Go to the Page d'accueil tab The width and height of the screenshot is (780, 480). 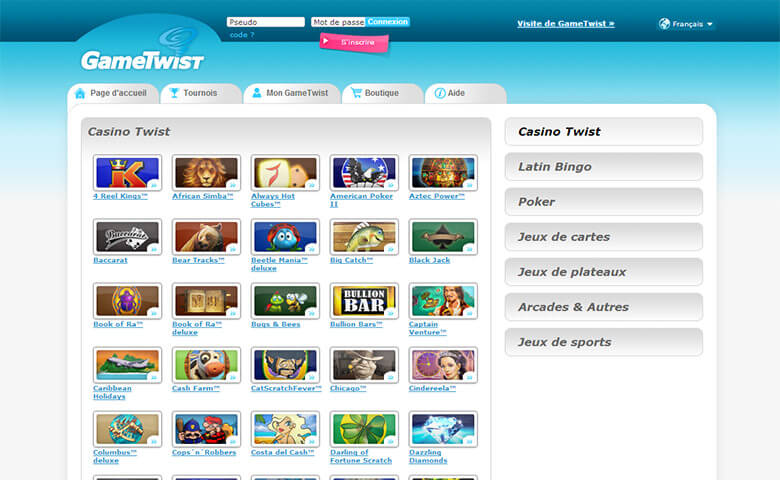(113, 93)
